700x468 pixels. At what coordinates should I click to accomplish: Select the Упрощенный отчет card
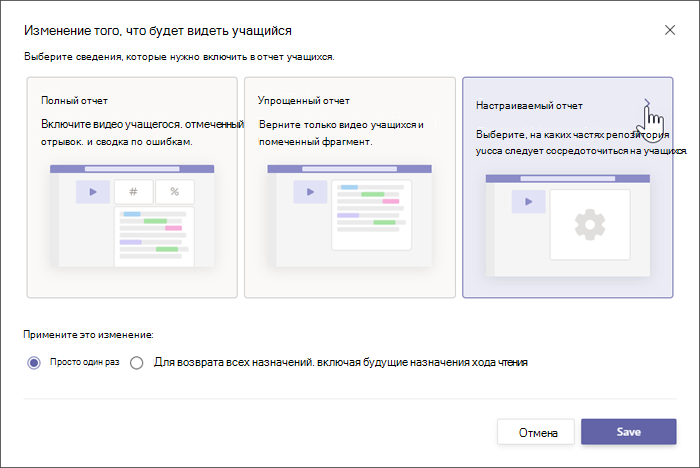[x=350, y=187]
